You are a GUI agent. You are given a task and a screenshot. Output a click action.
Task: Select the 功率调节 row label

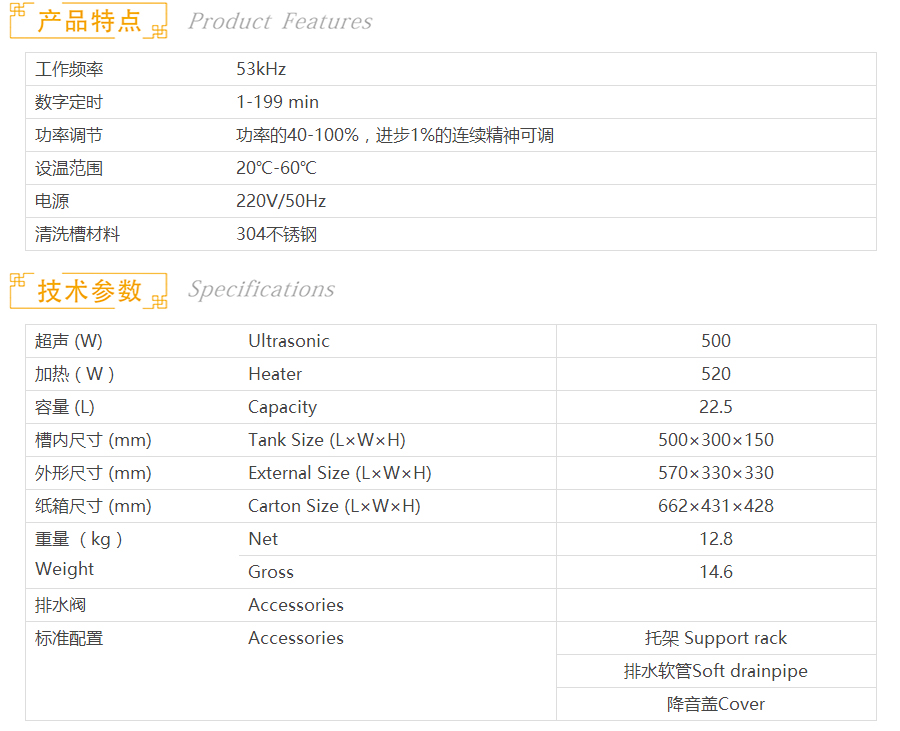pyautogui.click(x=69, y=135)
